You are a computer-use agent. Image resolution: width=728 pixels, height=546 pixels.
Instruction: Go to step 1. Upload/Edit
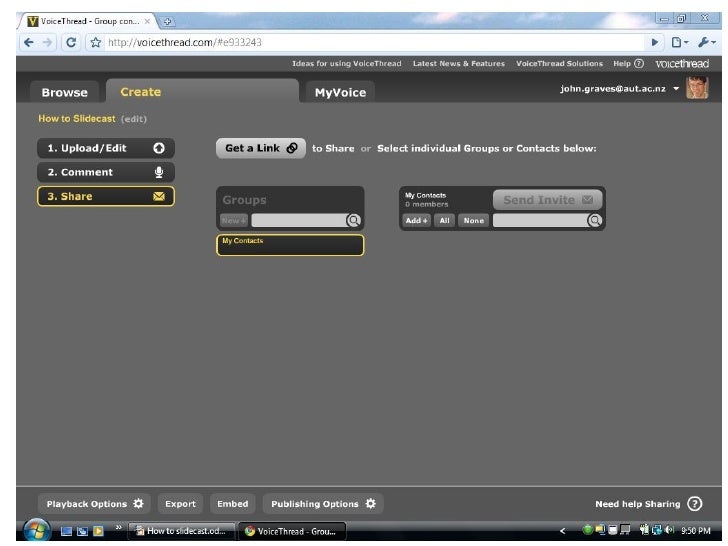(x=105, y=148)
